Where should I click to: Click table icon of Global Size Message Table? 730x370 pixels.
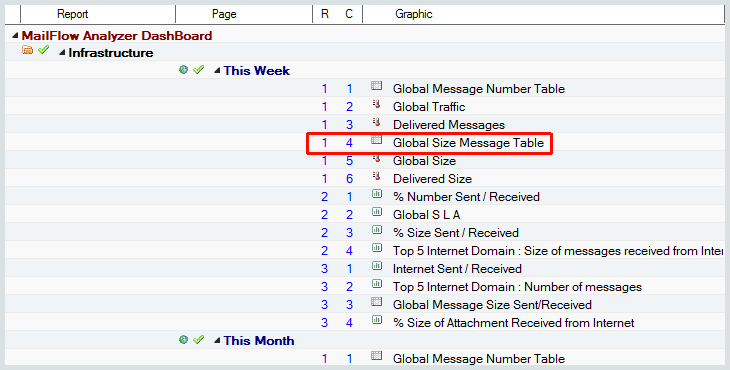377,140
